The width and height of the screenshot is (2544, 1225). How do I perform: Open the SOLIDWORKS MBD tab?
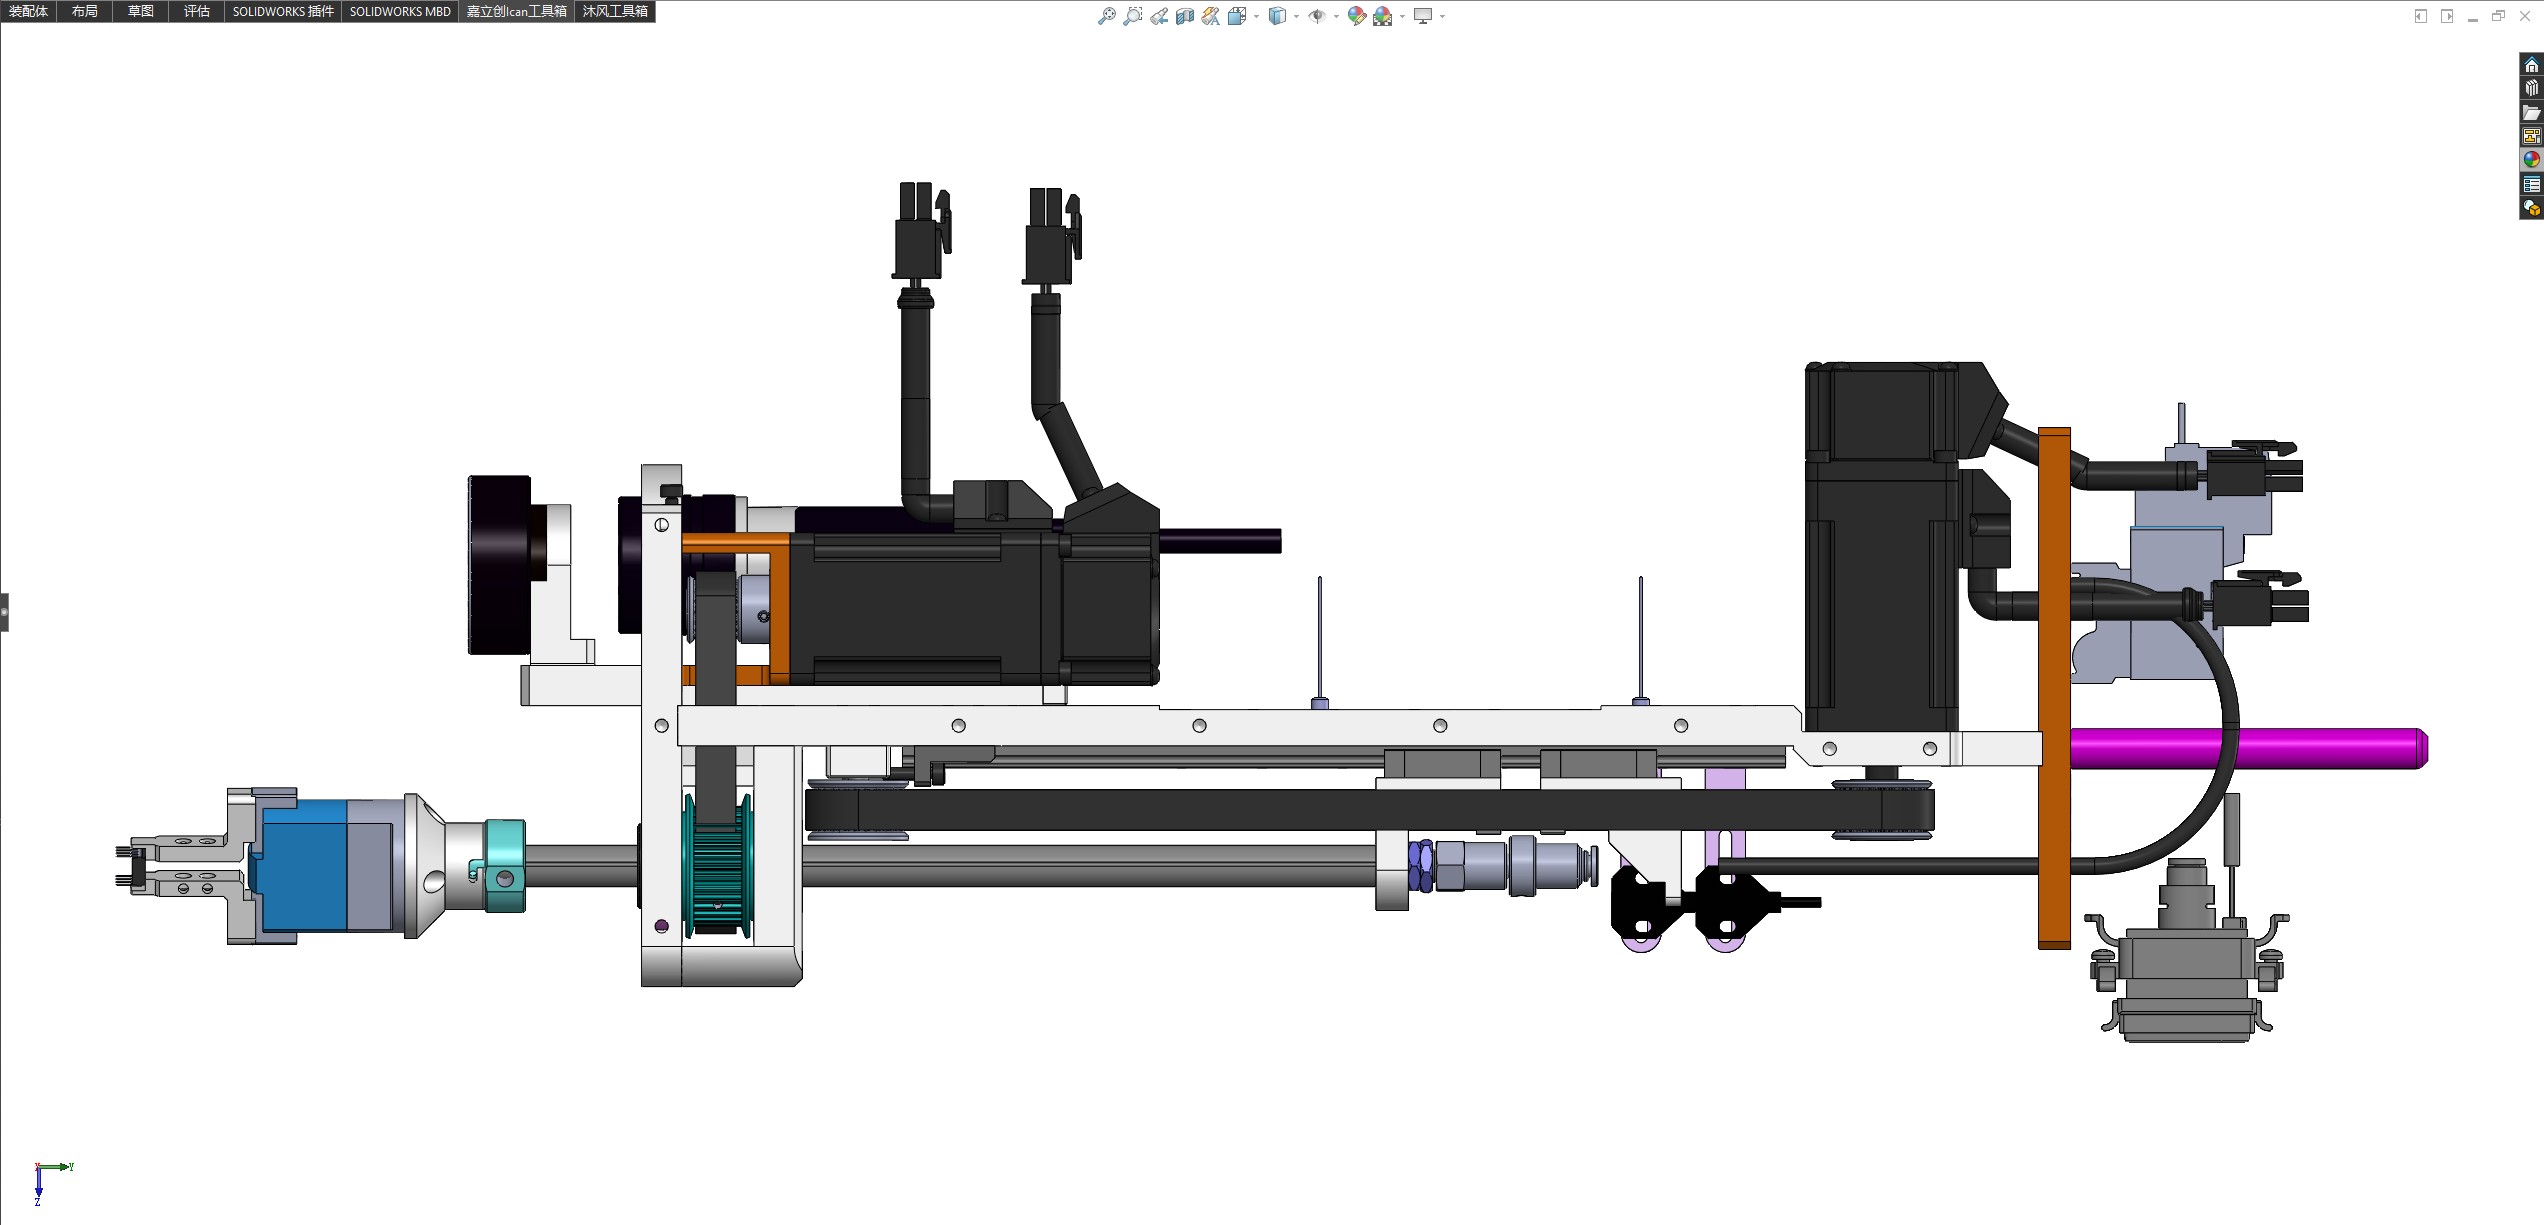click(x=400, y=11)
